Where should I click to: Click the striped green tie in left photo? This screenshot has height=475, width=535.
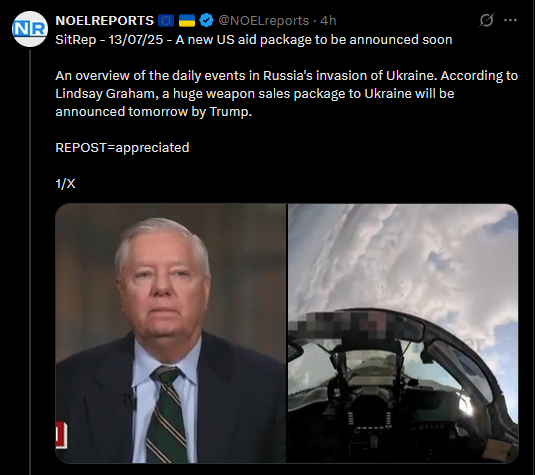(167, 414)
